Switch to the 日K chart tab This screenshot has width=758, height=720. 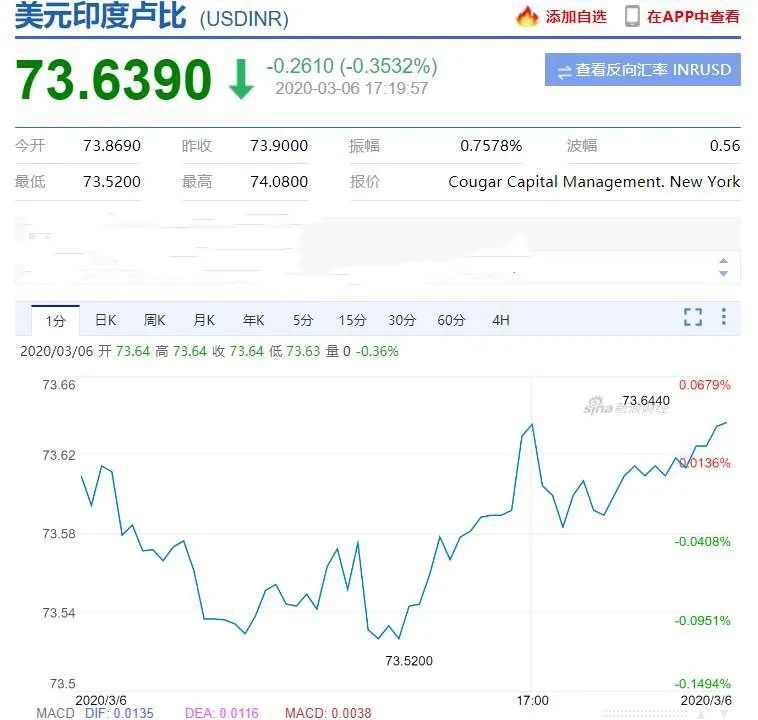tap(105, 320)
